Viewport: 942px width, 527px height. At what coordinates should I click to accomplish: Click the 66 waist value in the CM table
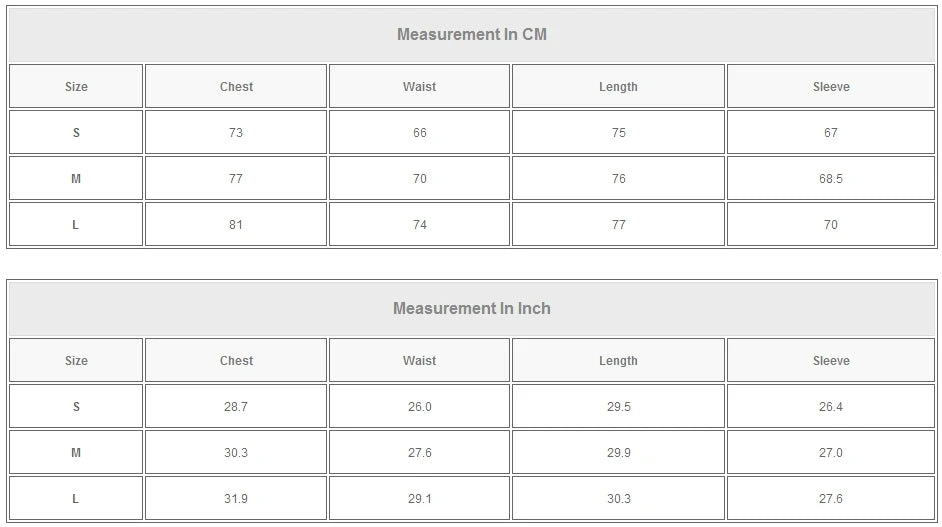tap(419, 133)
